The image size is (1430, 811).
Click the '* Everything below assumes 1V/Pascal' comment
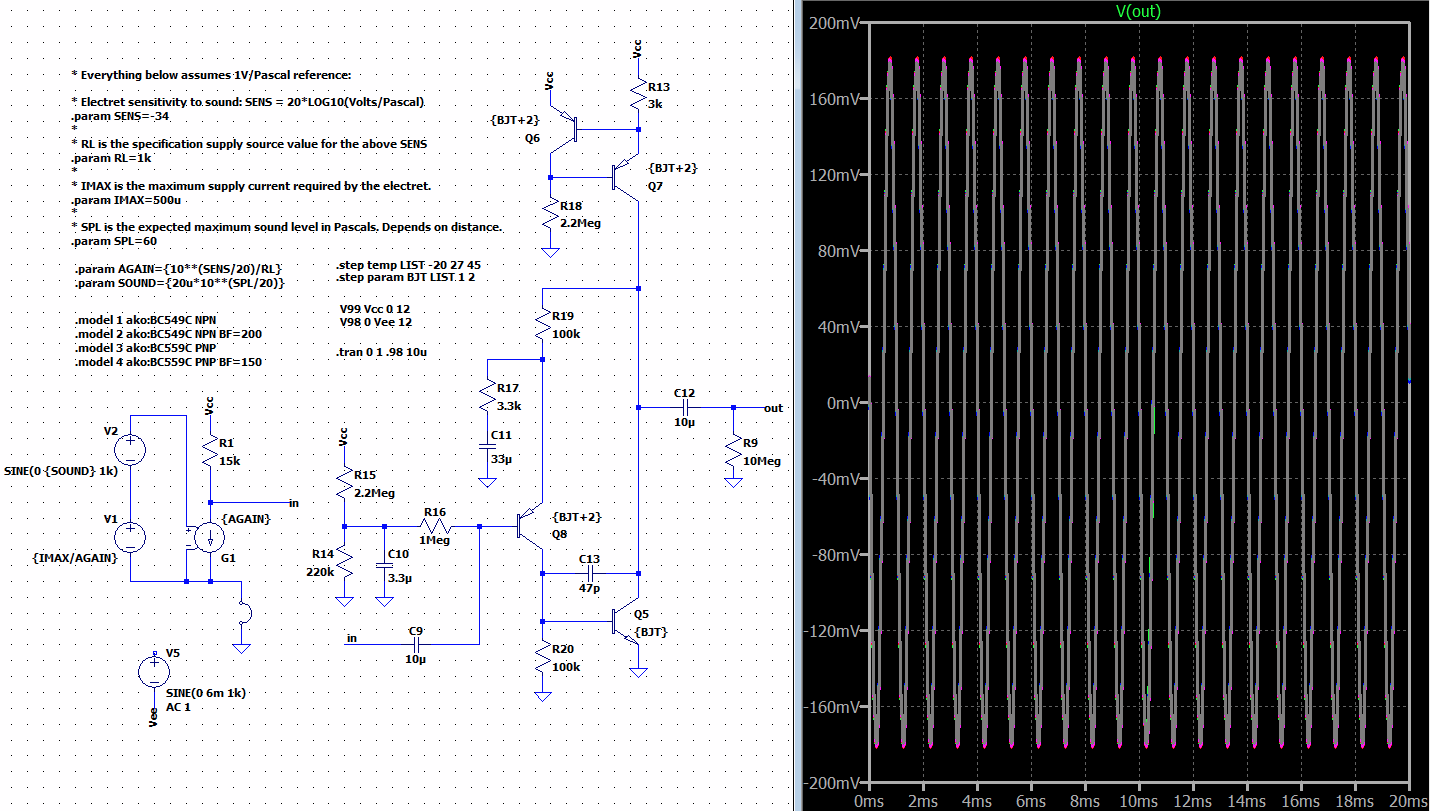pos(211,75)
